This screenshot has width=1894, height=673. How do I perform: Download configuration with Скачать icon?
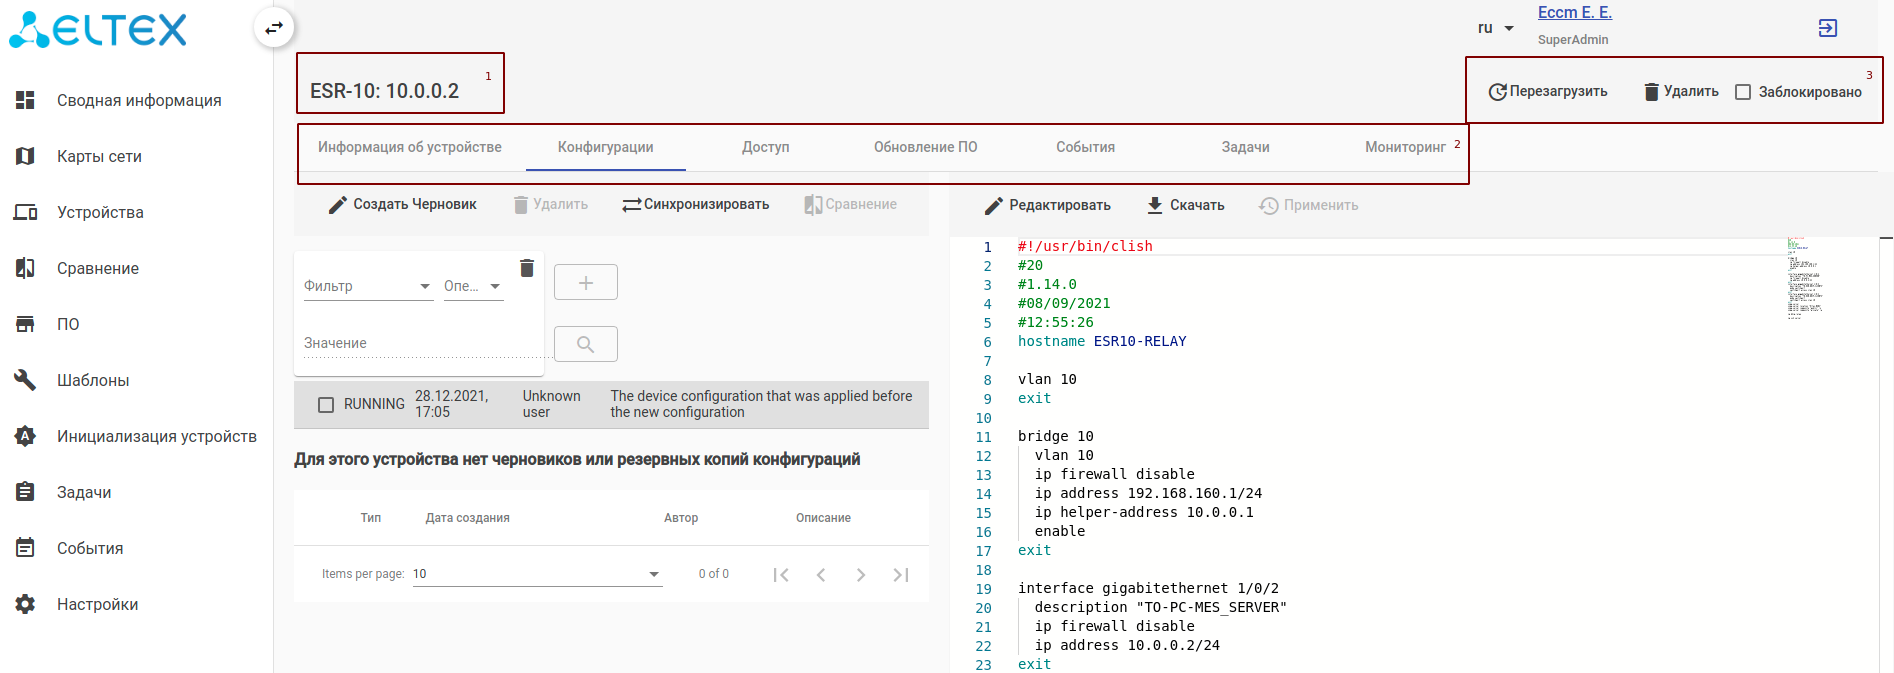coord(1155,205)
